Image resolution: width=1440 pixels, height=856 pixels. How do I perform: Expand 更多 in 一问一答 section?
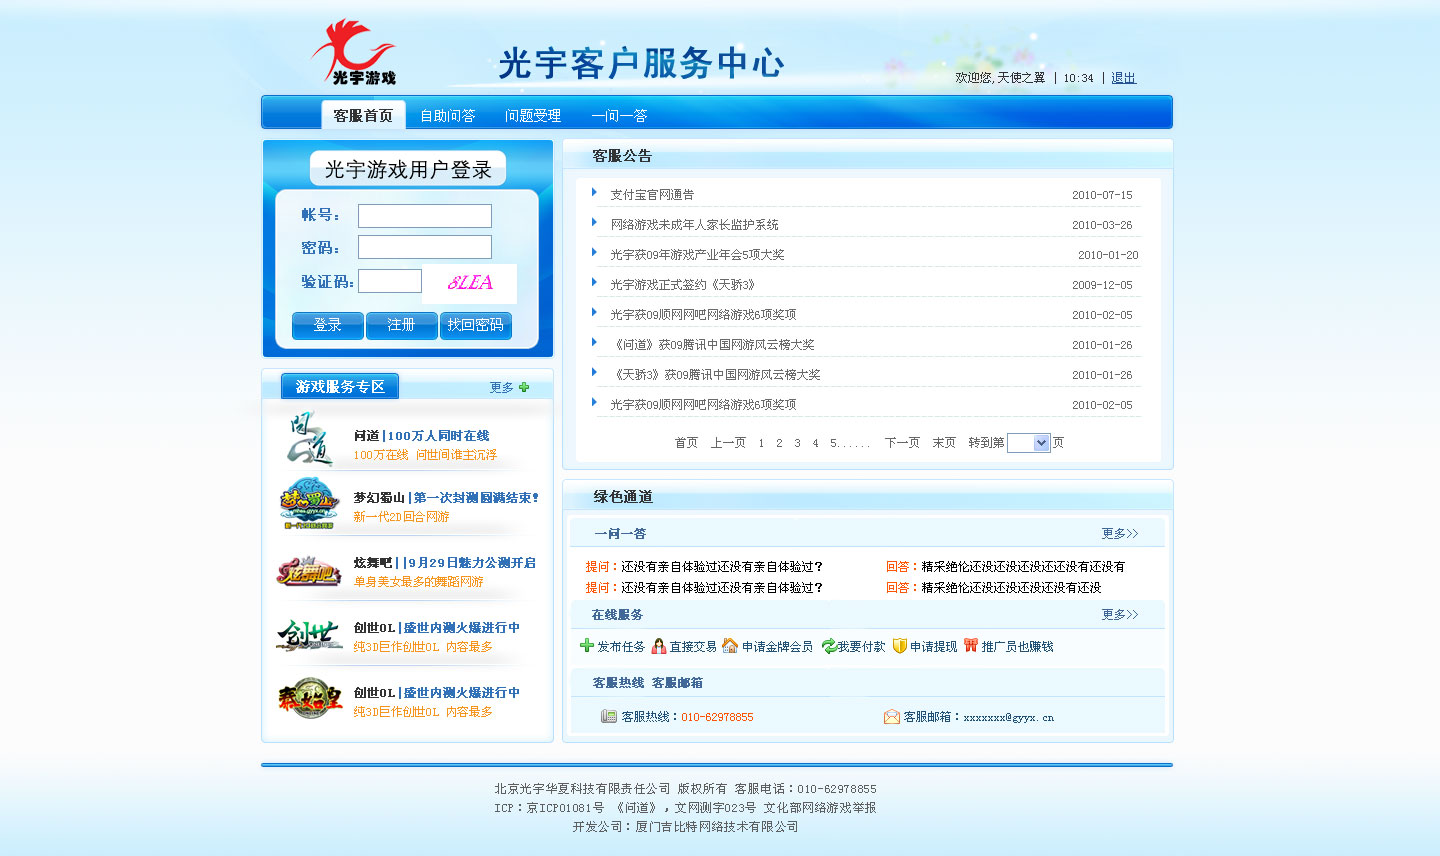1120,534
